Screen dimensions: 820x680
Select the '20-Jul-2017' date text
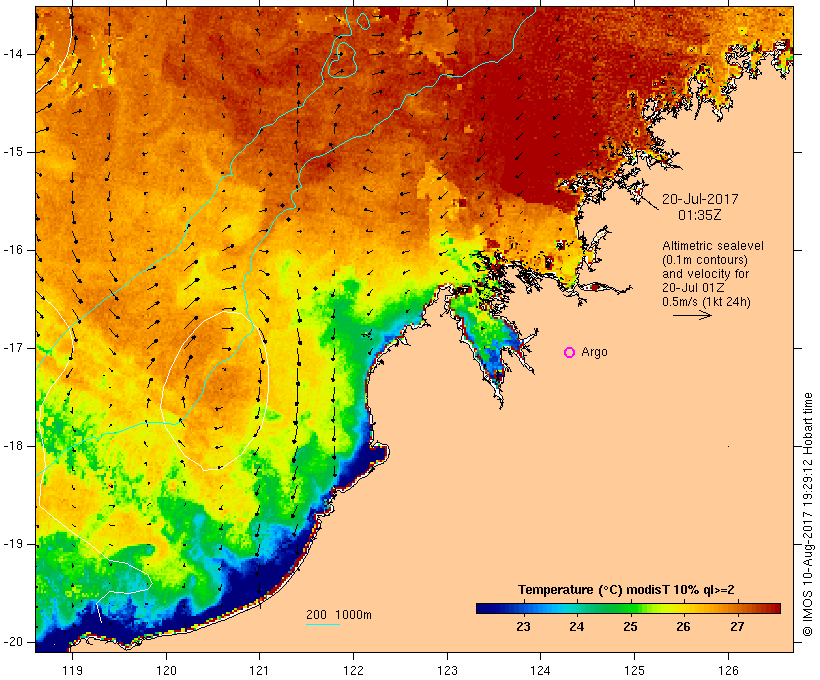coord(700,199)
